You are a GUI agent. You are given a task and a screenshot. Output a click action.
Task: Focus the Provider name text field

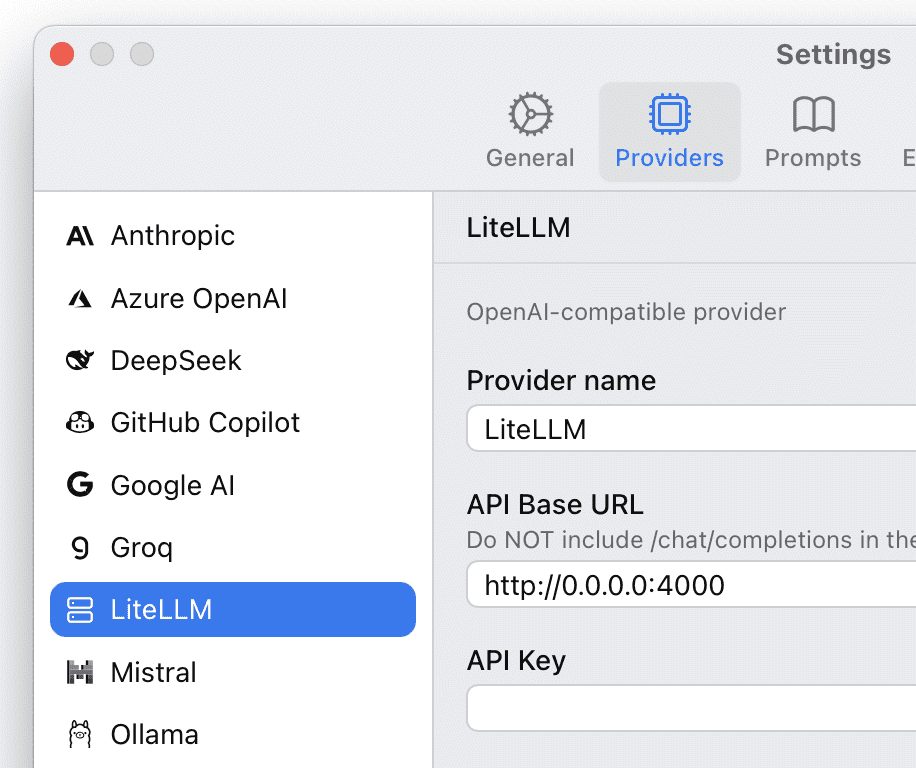pyautogui.click(x=692, y=430)
